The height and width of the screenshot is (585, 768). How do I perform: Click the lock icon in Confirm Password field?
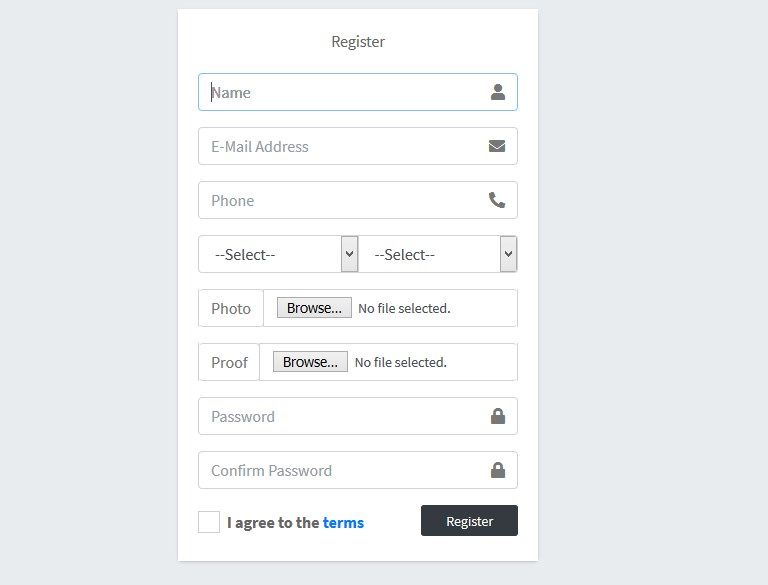tap(498, 470)
